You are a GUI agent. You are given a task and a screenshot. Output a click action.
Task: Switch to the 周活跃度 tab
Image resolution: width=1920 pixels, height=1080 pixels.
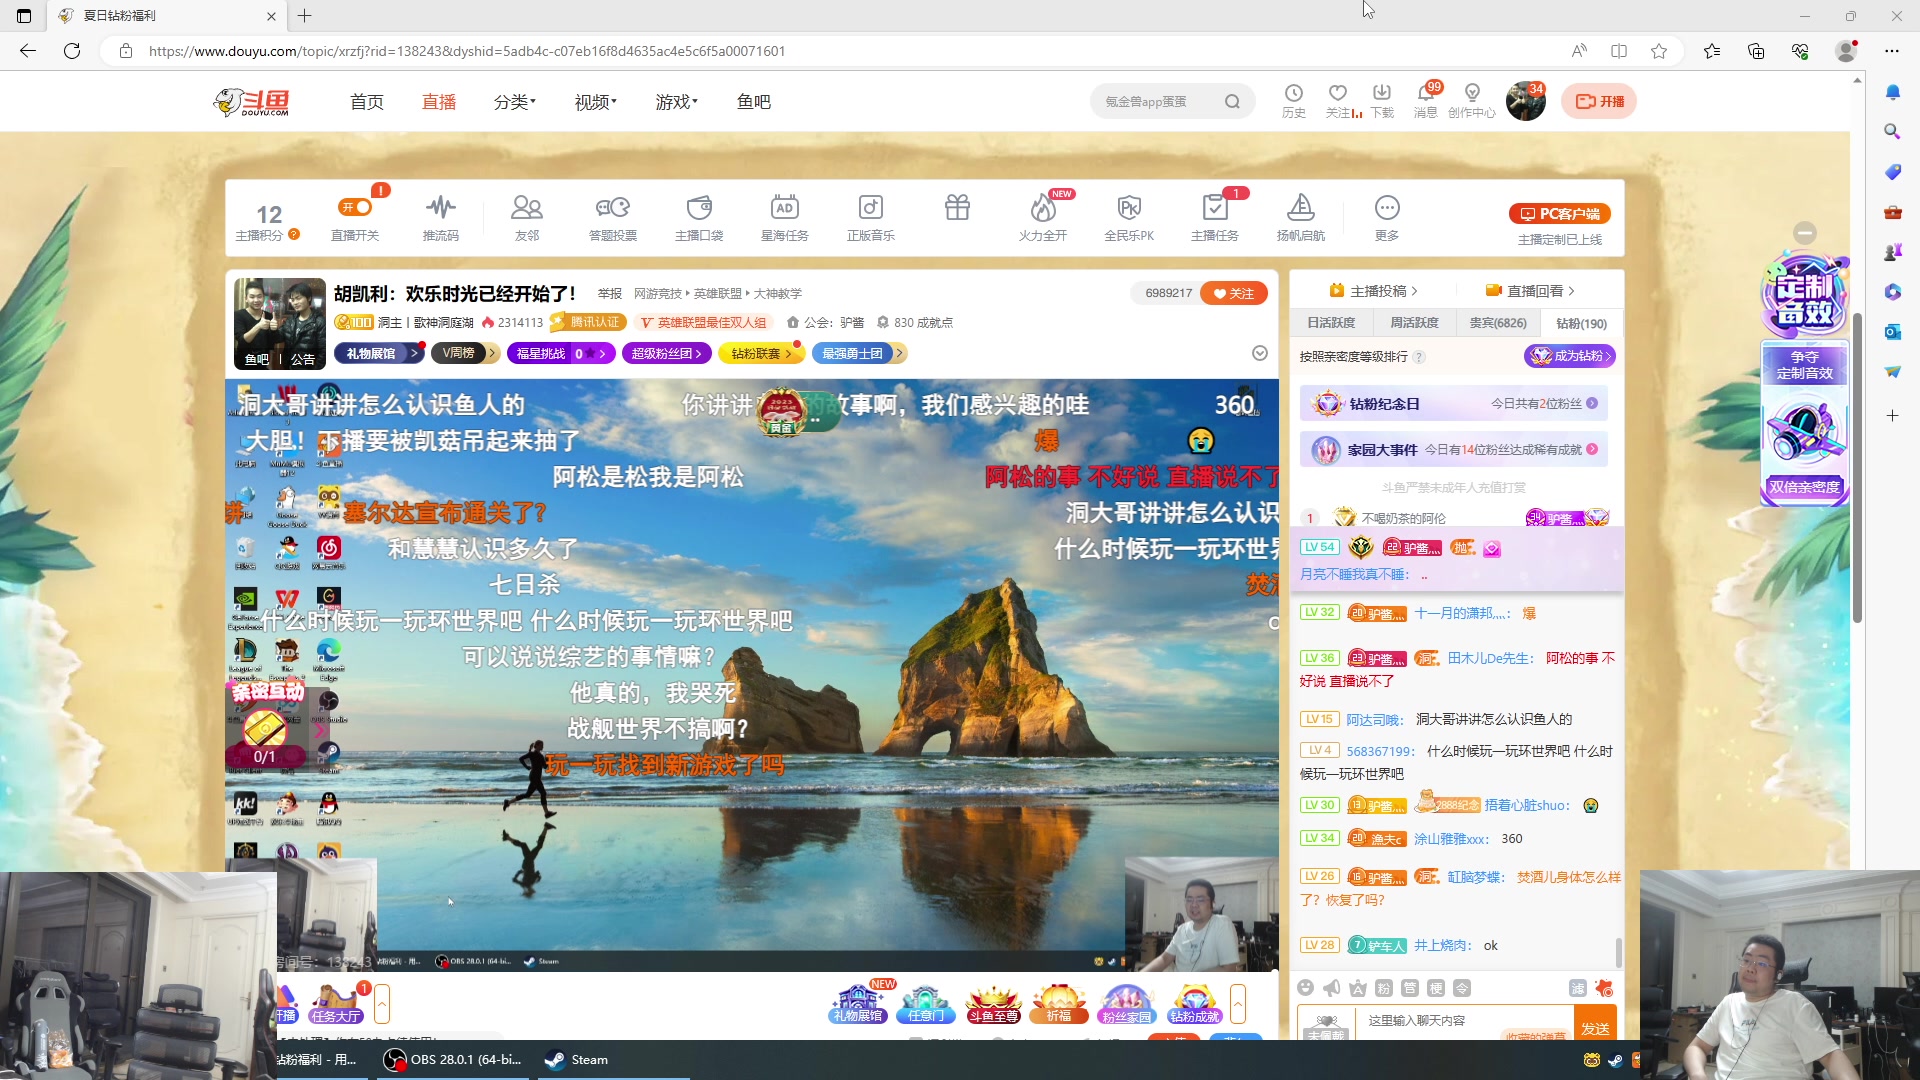pos(1414,323)
